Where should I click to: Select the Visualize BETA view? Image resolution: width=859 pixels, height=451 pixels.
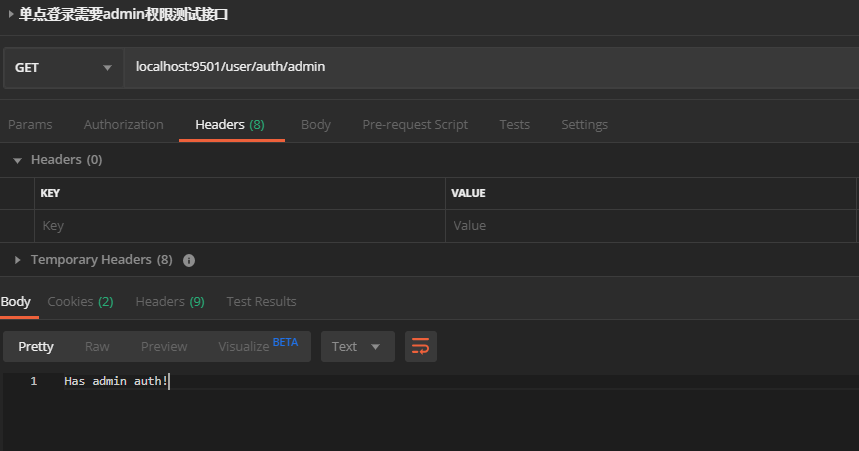[257, 346]
